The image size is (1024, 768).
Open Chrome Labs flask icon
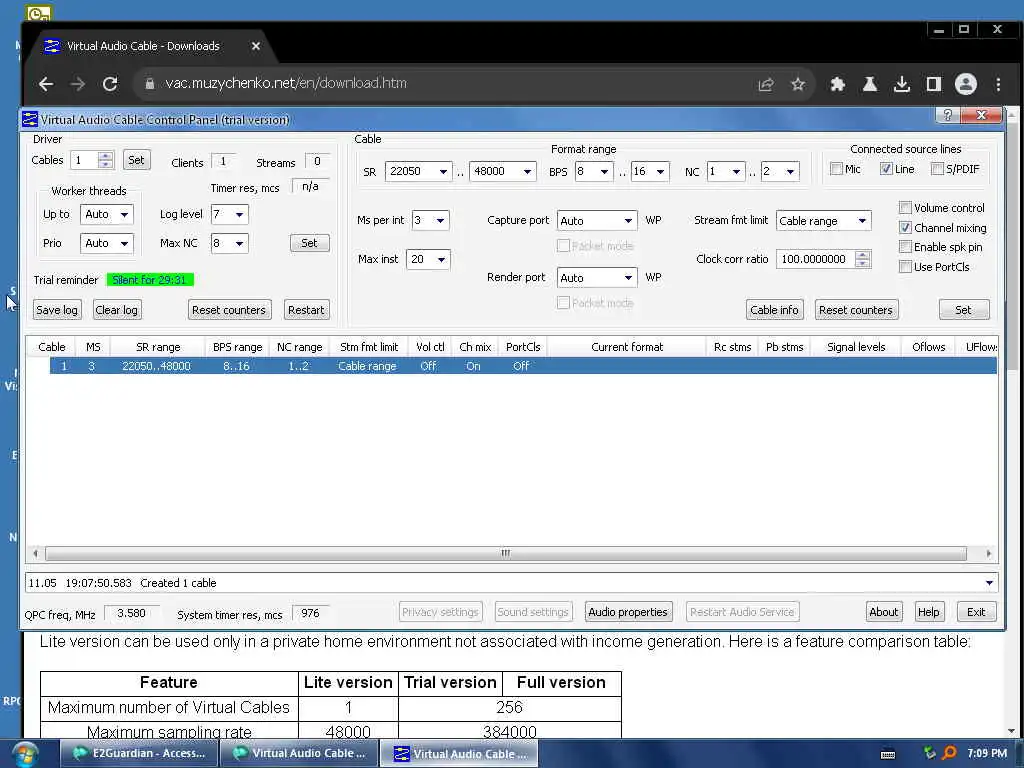870,84
